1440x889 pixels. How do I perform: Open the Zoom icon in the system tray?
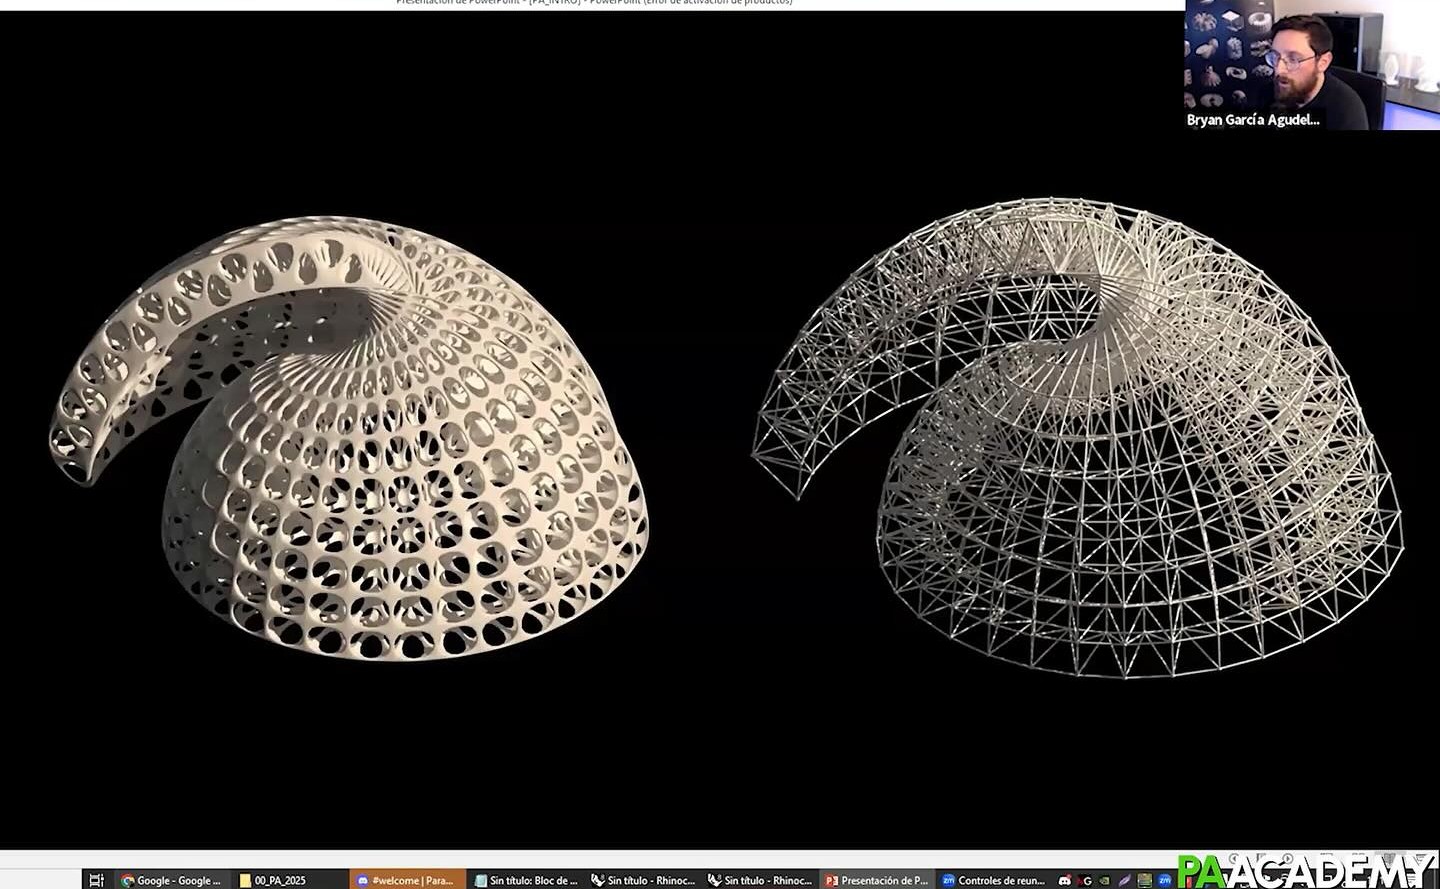pyautogui.click(x=1164, y=880)
